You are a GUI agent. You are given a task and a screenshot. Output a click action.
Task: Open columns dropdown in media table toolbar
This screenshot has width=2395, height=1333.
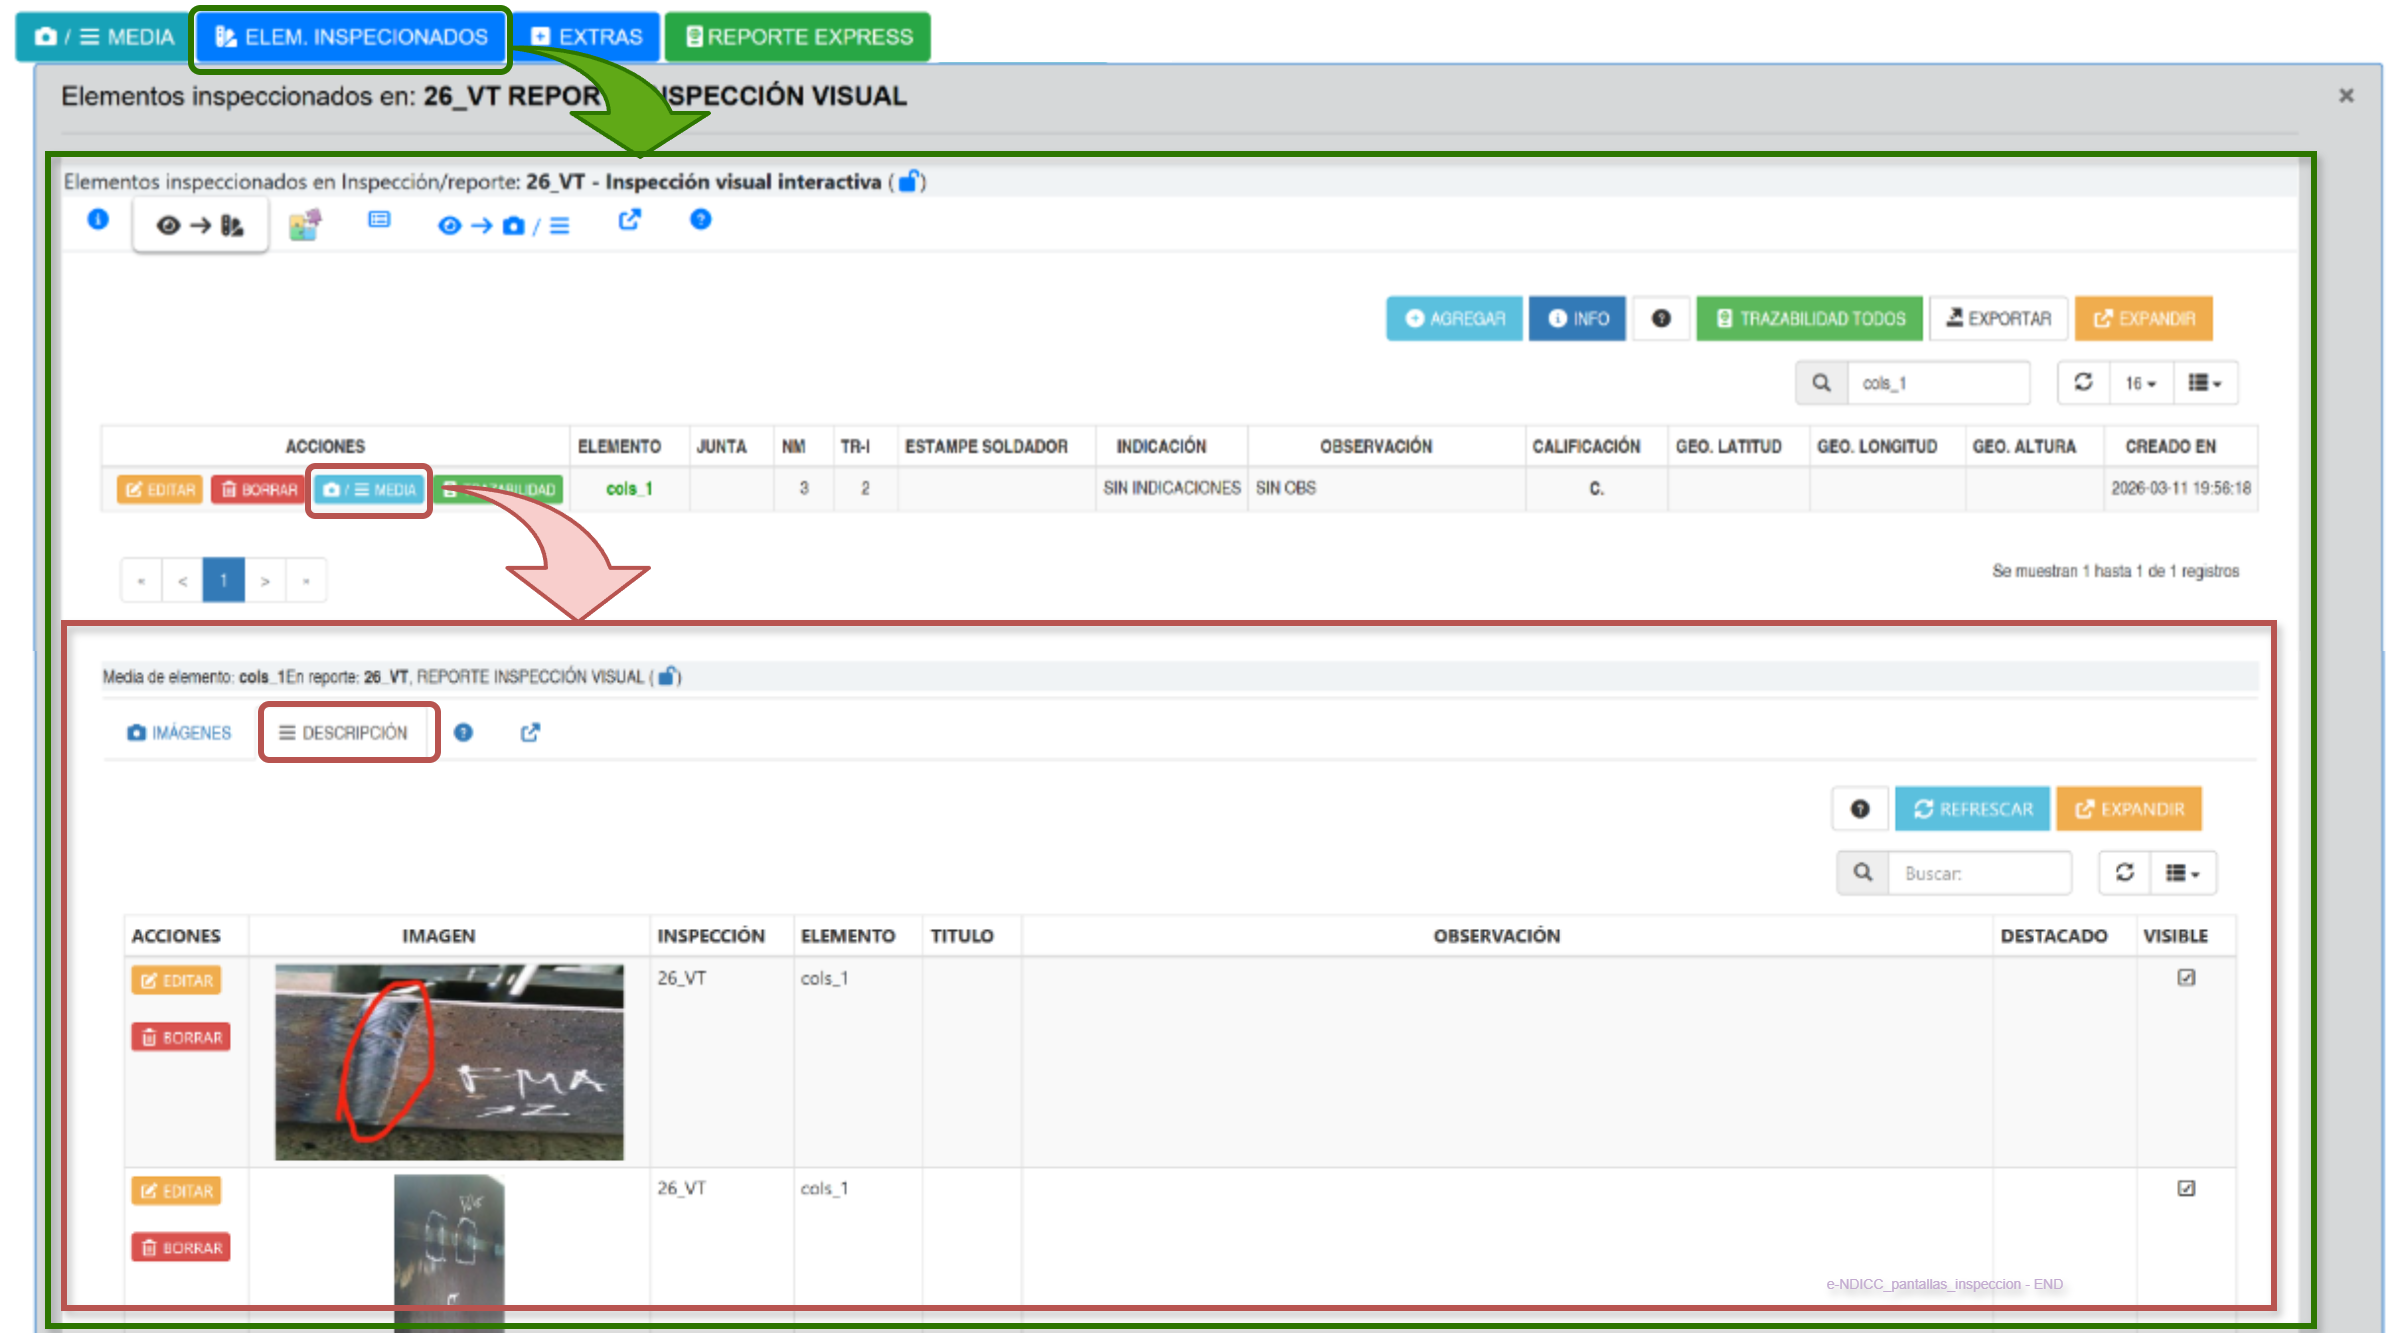coord(2183,873)
